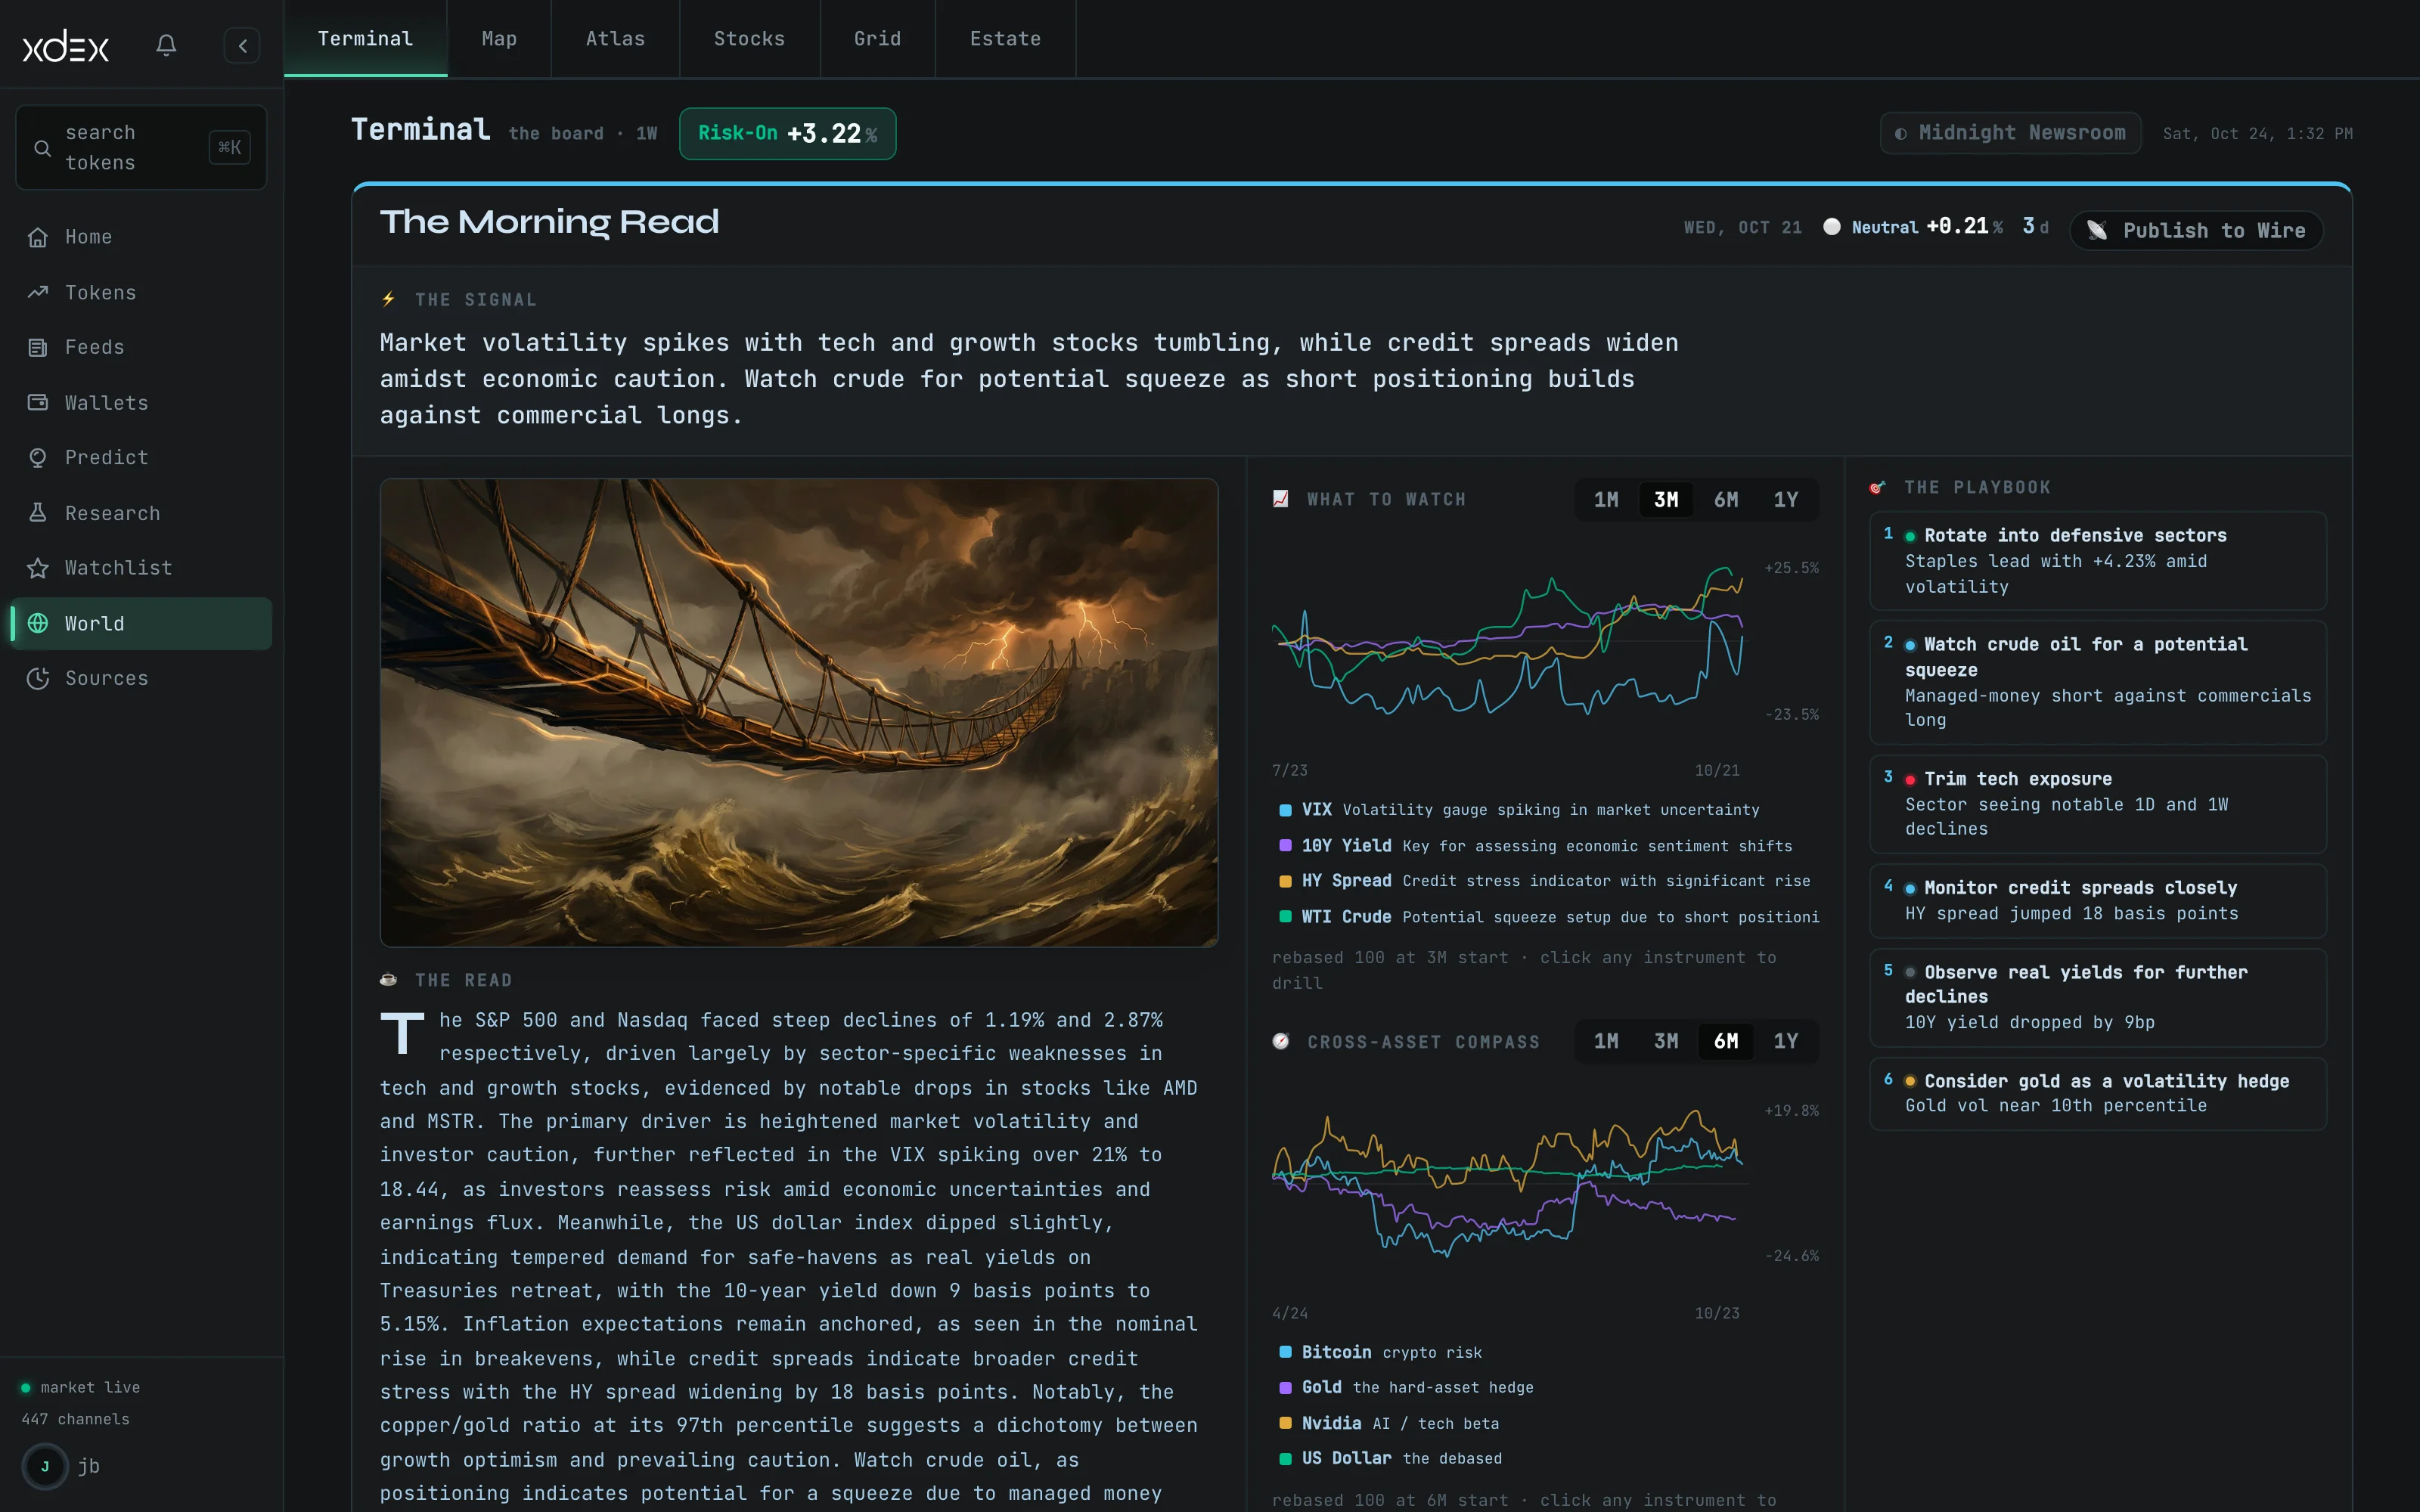Select 6M range in Cross-Asset Compass

click(x=1726, y=1041)
